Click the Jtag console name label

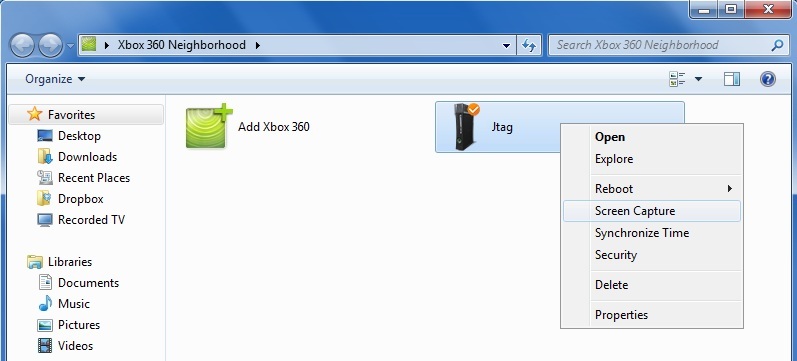click(502, 127)
